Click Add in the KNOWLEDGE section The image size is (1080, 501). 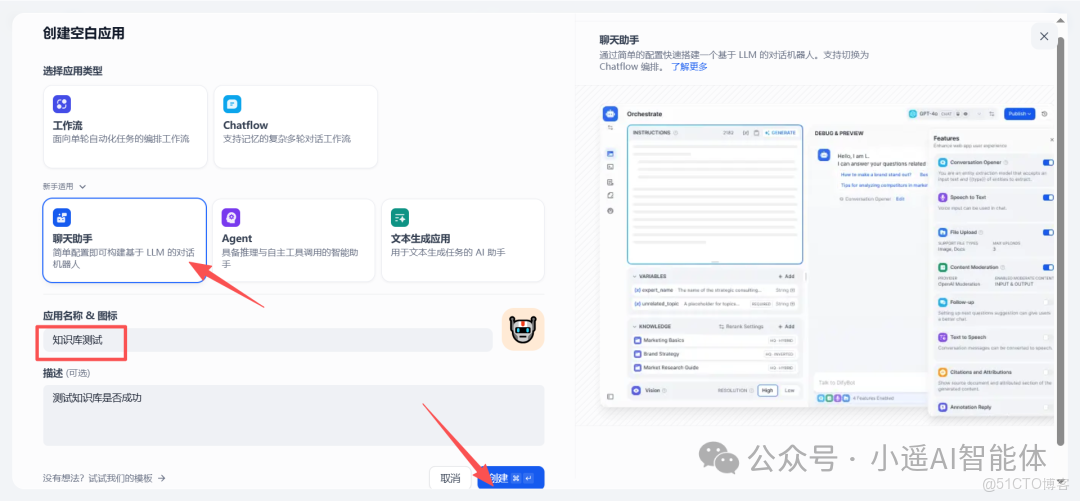pos(786,326)
